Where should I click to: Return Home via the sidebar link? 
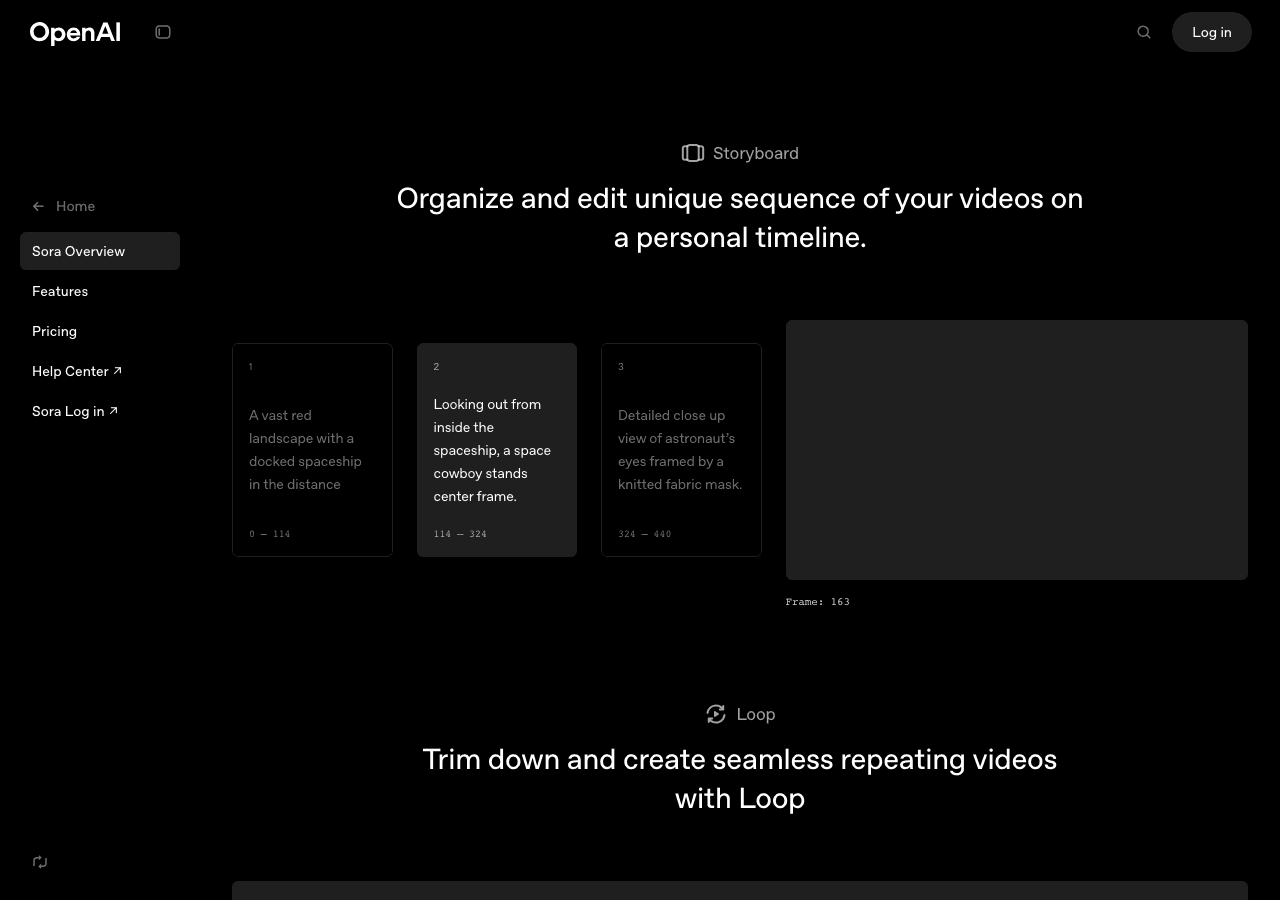click(75, 206)
